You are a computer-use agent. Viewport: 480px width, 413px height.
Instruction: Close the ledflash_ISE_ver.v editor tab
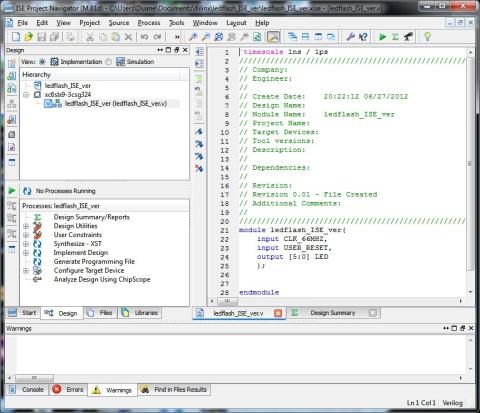[278, 313]
